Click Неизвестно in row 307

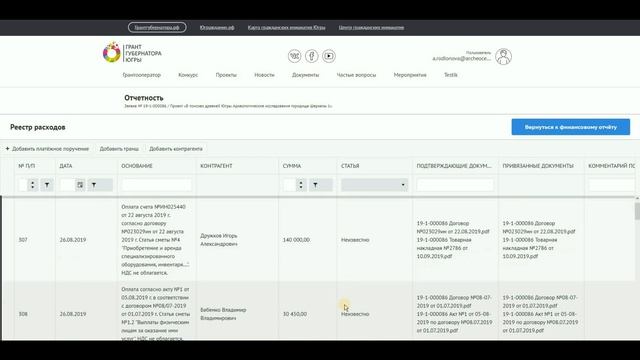point(355,240)
